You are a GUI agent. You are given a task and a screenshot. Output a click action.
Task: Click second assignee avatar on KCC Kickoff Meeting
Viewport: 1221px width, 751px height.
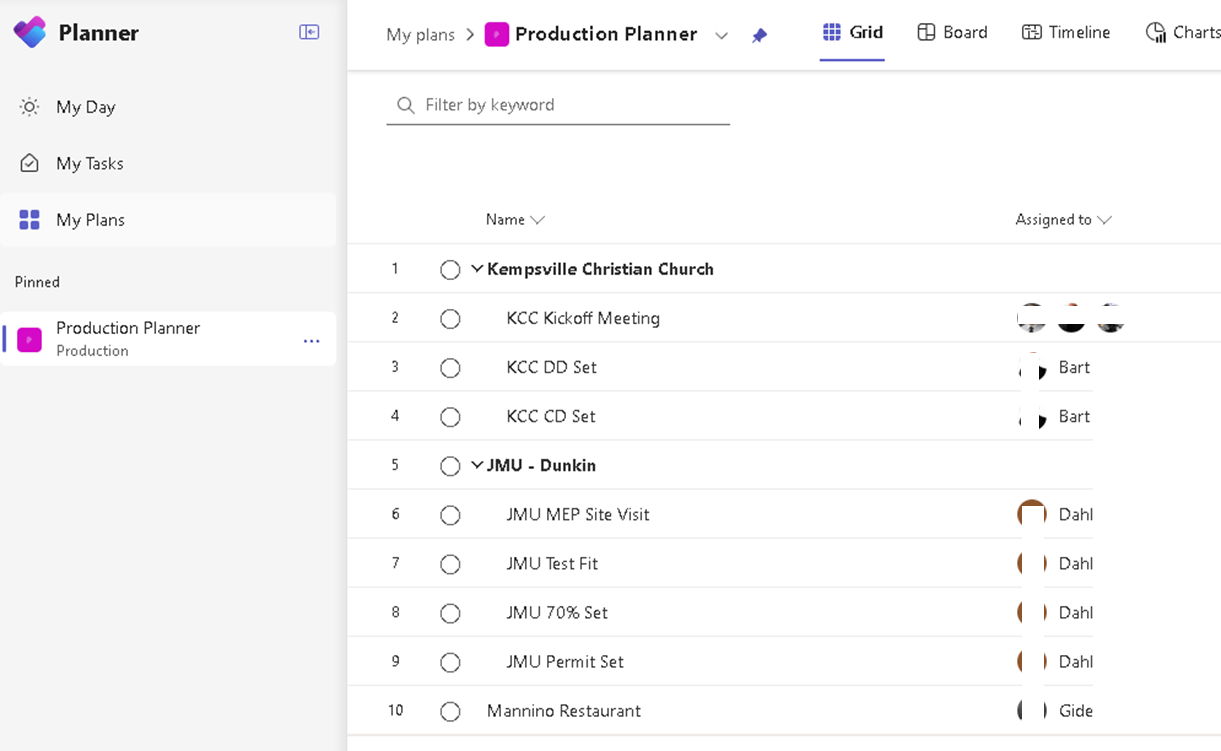[x=1071, y=319]
